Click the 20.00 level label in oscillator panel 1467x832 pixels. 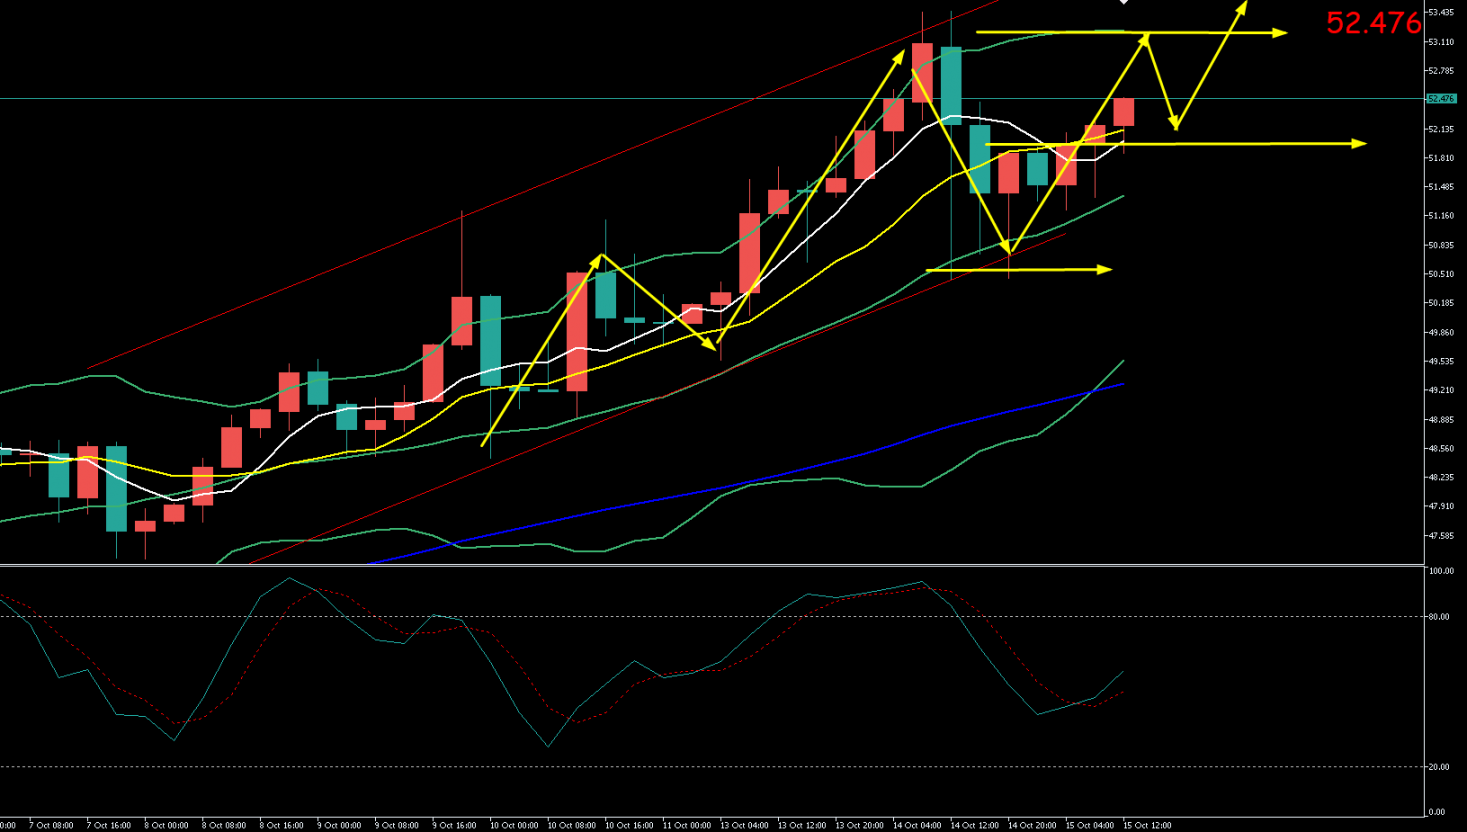click(x=1439, y=767)
